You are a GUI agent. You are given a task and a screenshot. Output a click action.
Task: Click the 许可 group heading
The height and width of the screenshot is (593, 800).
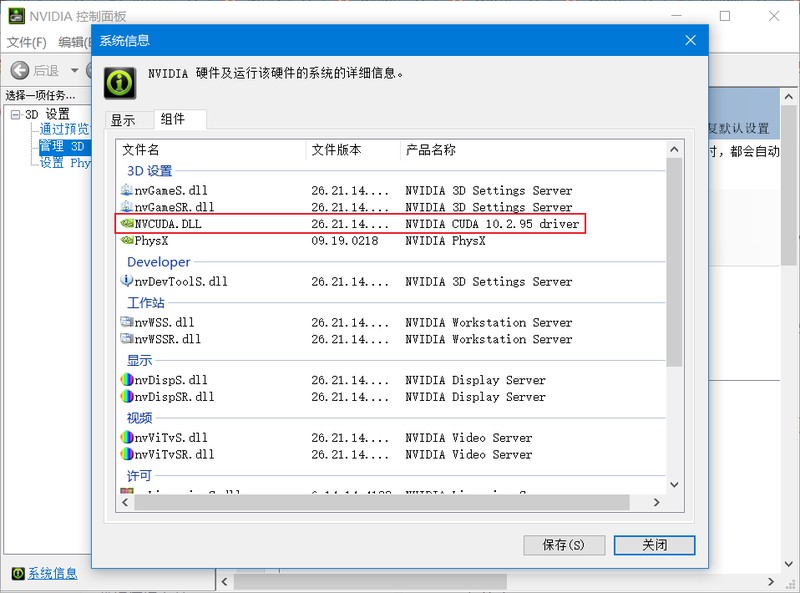139,476
